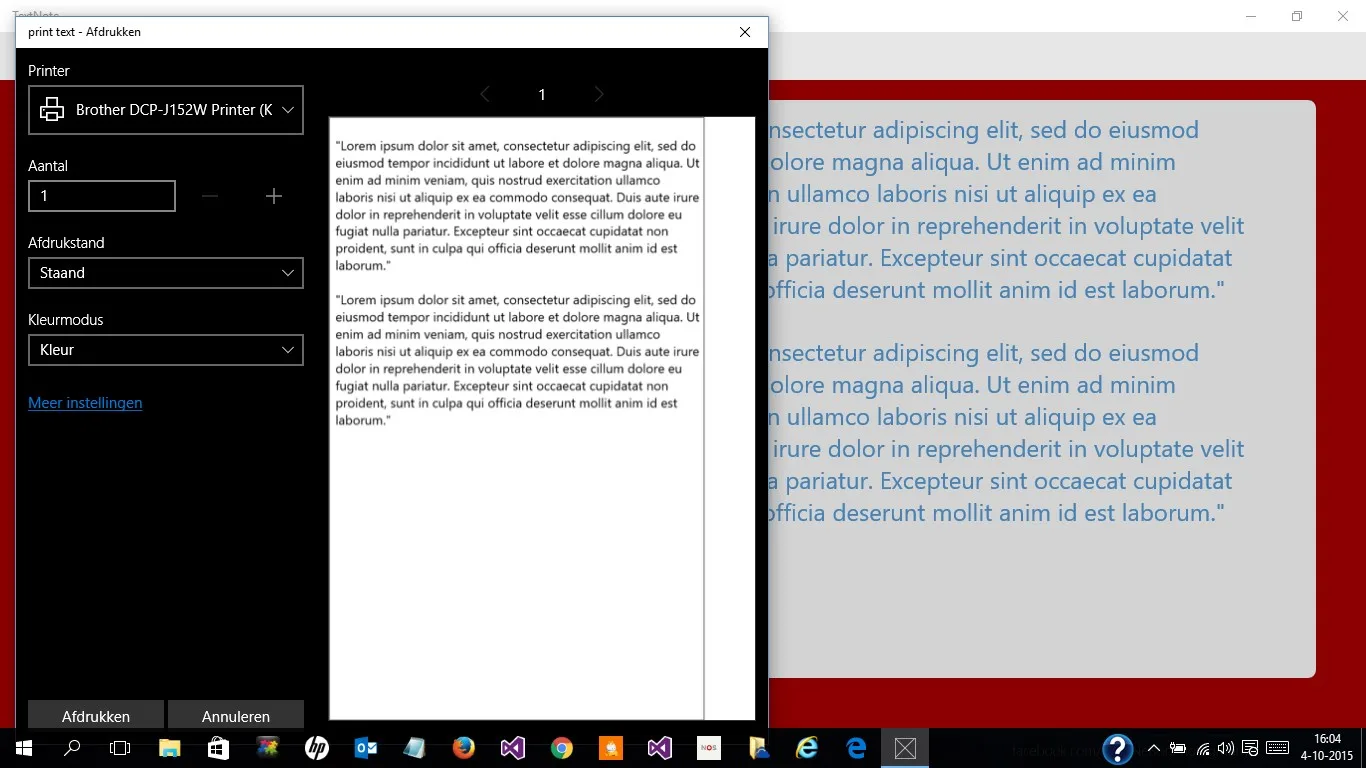
Task: Open the notepad-like taskbar app icon
Action: tap(414, 748)
